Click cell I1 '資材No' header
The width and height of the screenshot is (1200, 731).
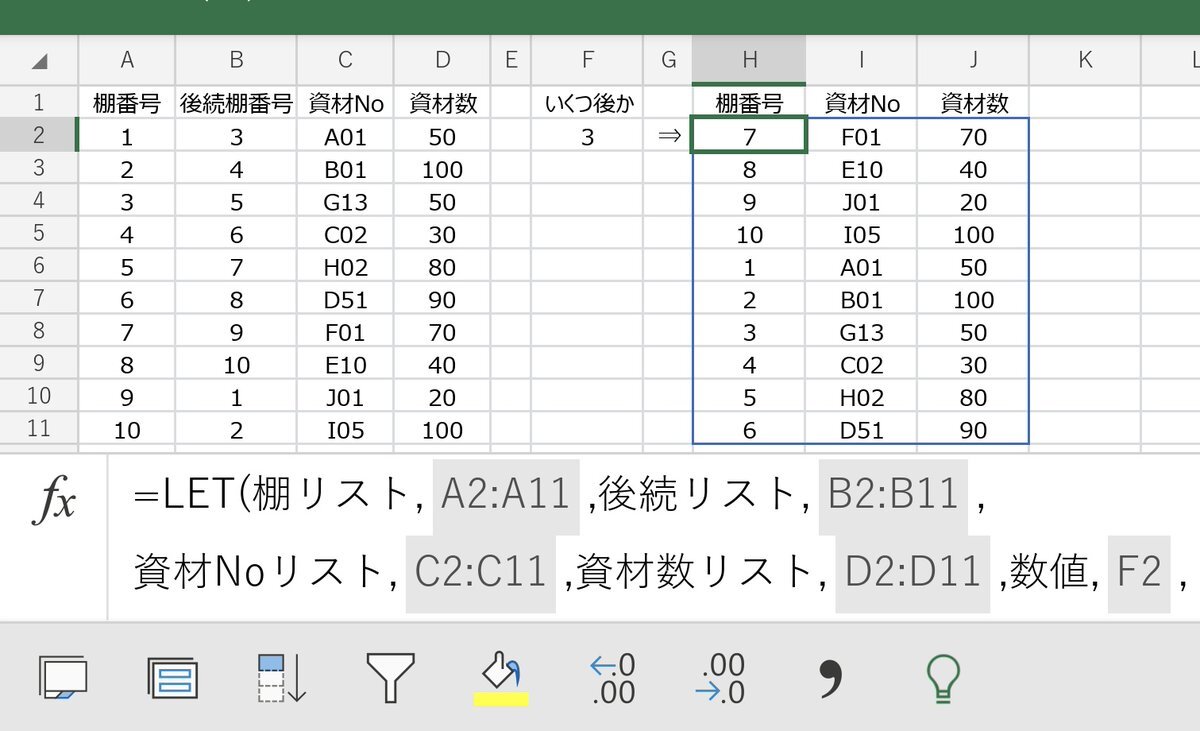[862, 102]
